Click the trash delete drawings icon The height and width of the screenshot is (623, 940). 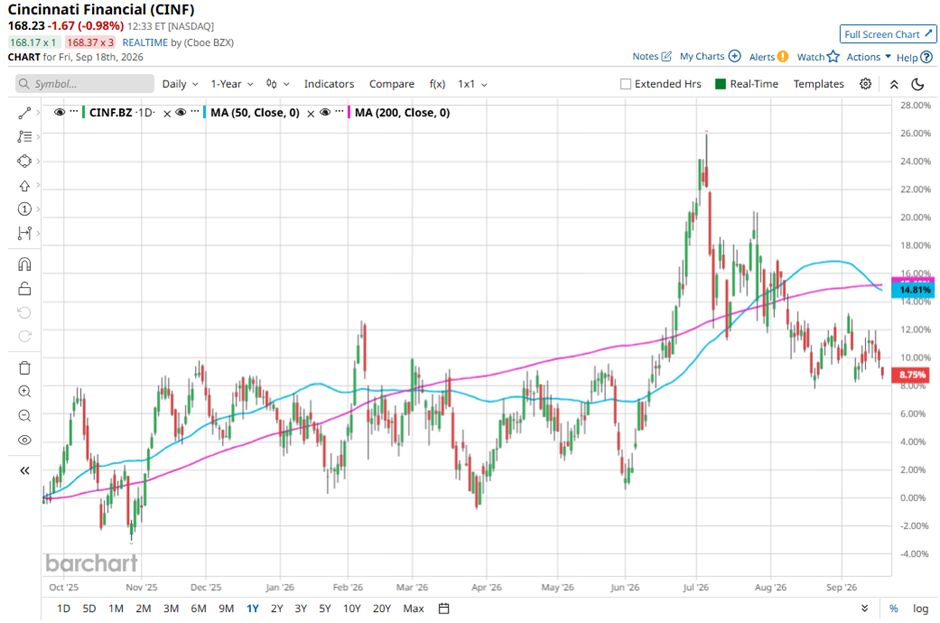coord(25,368)
